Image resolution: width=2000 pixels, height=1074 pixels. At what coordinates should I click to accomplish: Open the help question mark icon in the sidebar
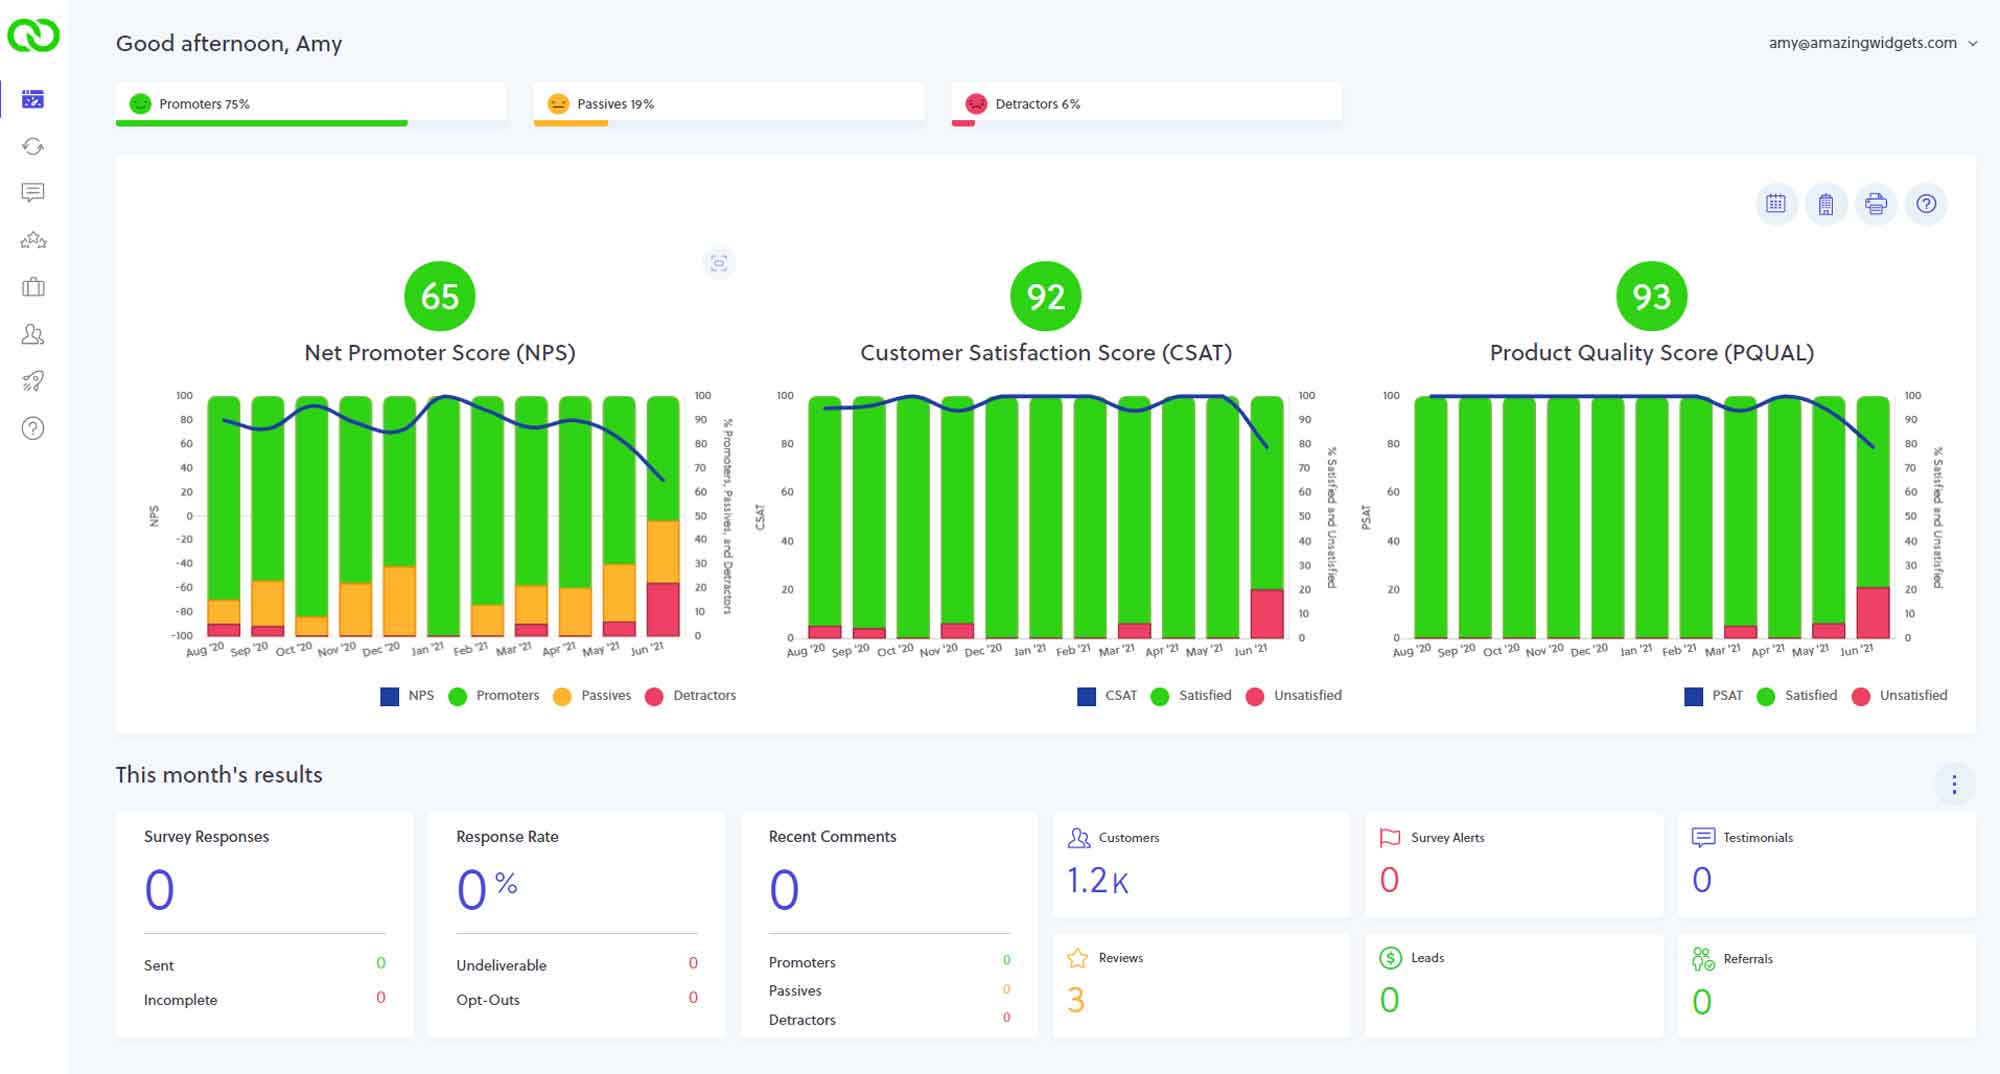coord(33,428)
